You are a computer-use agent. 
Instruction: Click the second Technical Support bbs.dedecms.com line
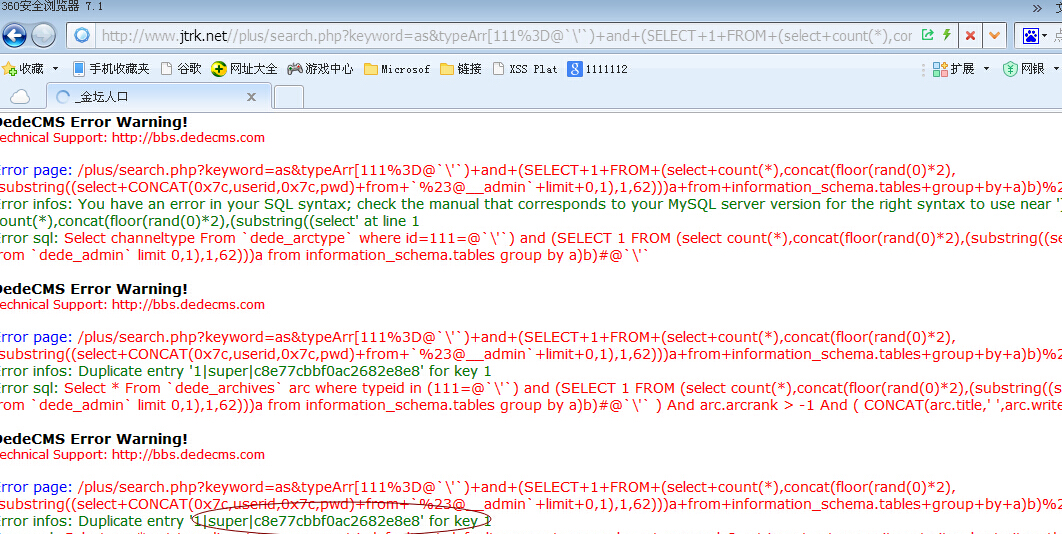tap(132, 304)
